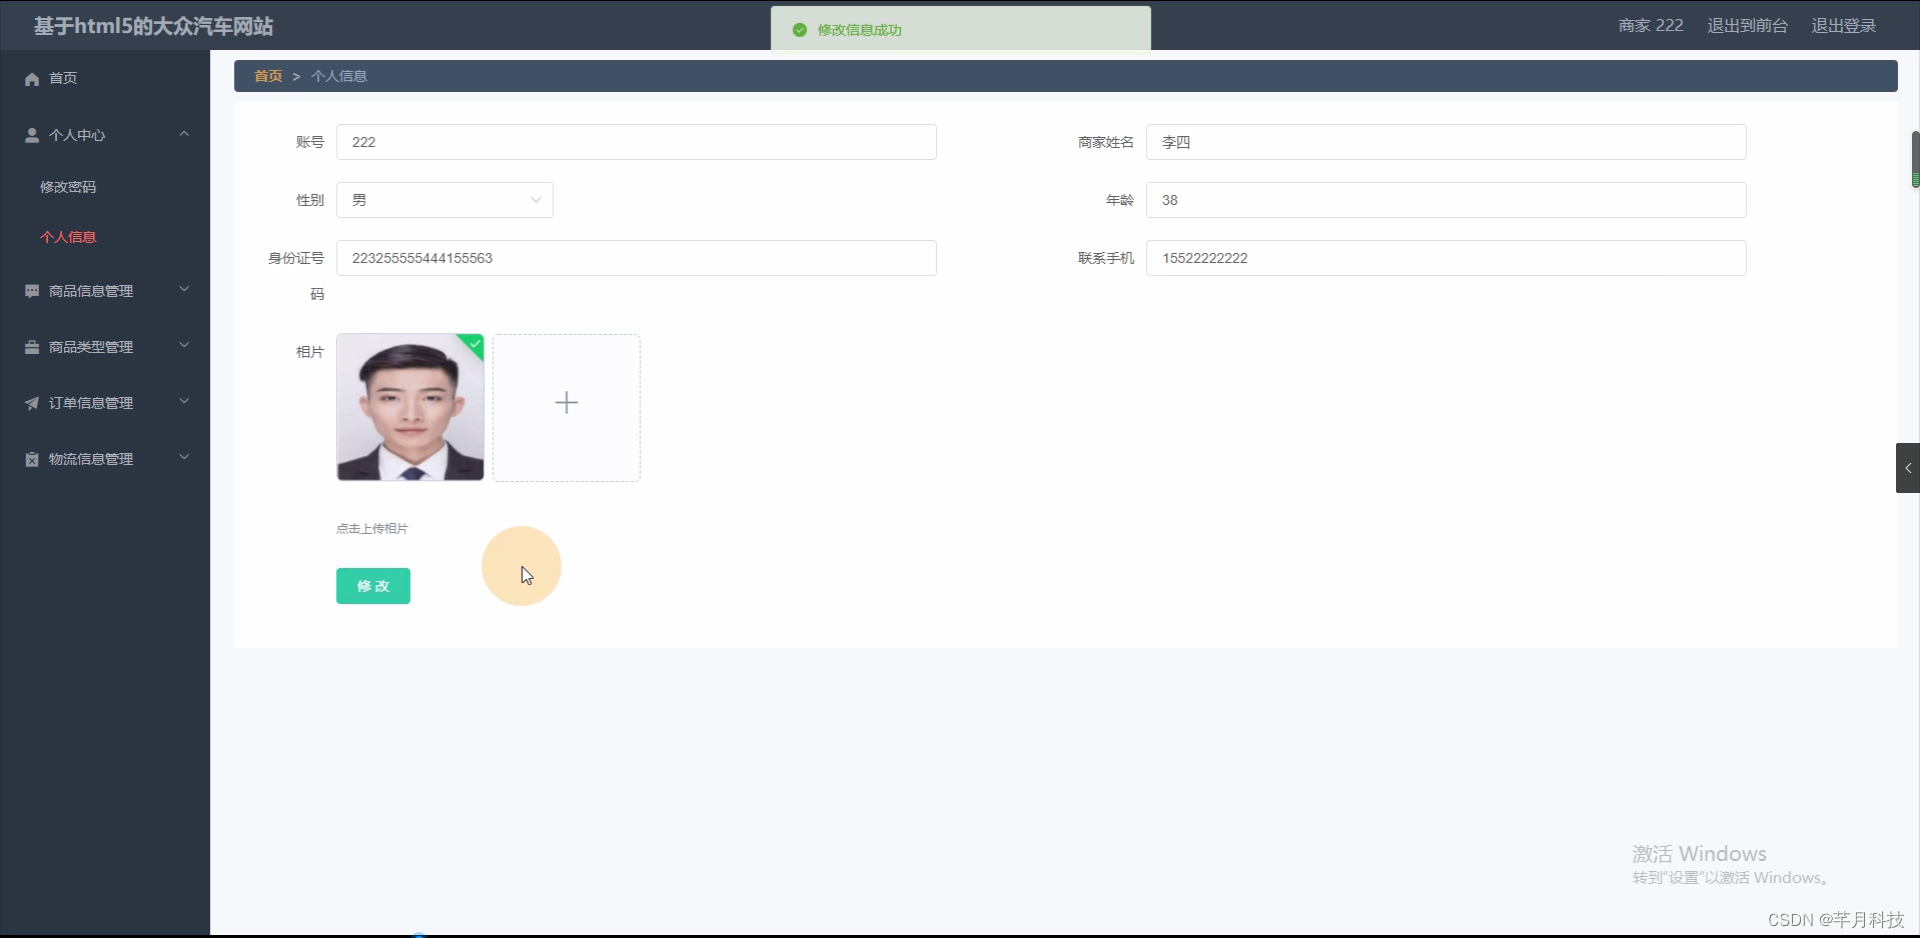Click the 商品信息管理 goods icon
The image size is (1920, 938).
pos(31,291)
